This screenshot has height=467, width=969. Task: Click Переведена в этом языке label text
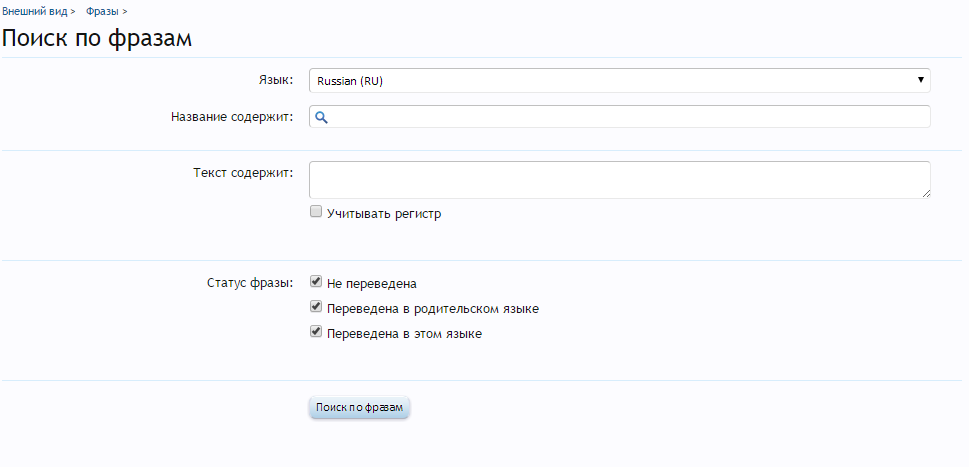coord(404,333)
